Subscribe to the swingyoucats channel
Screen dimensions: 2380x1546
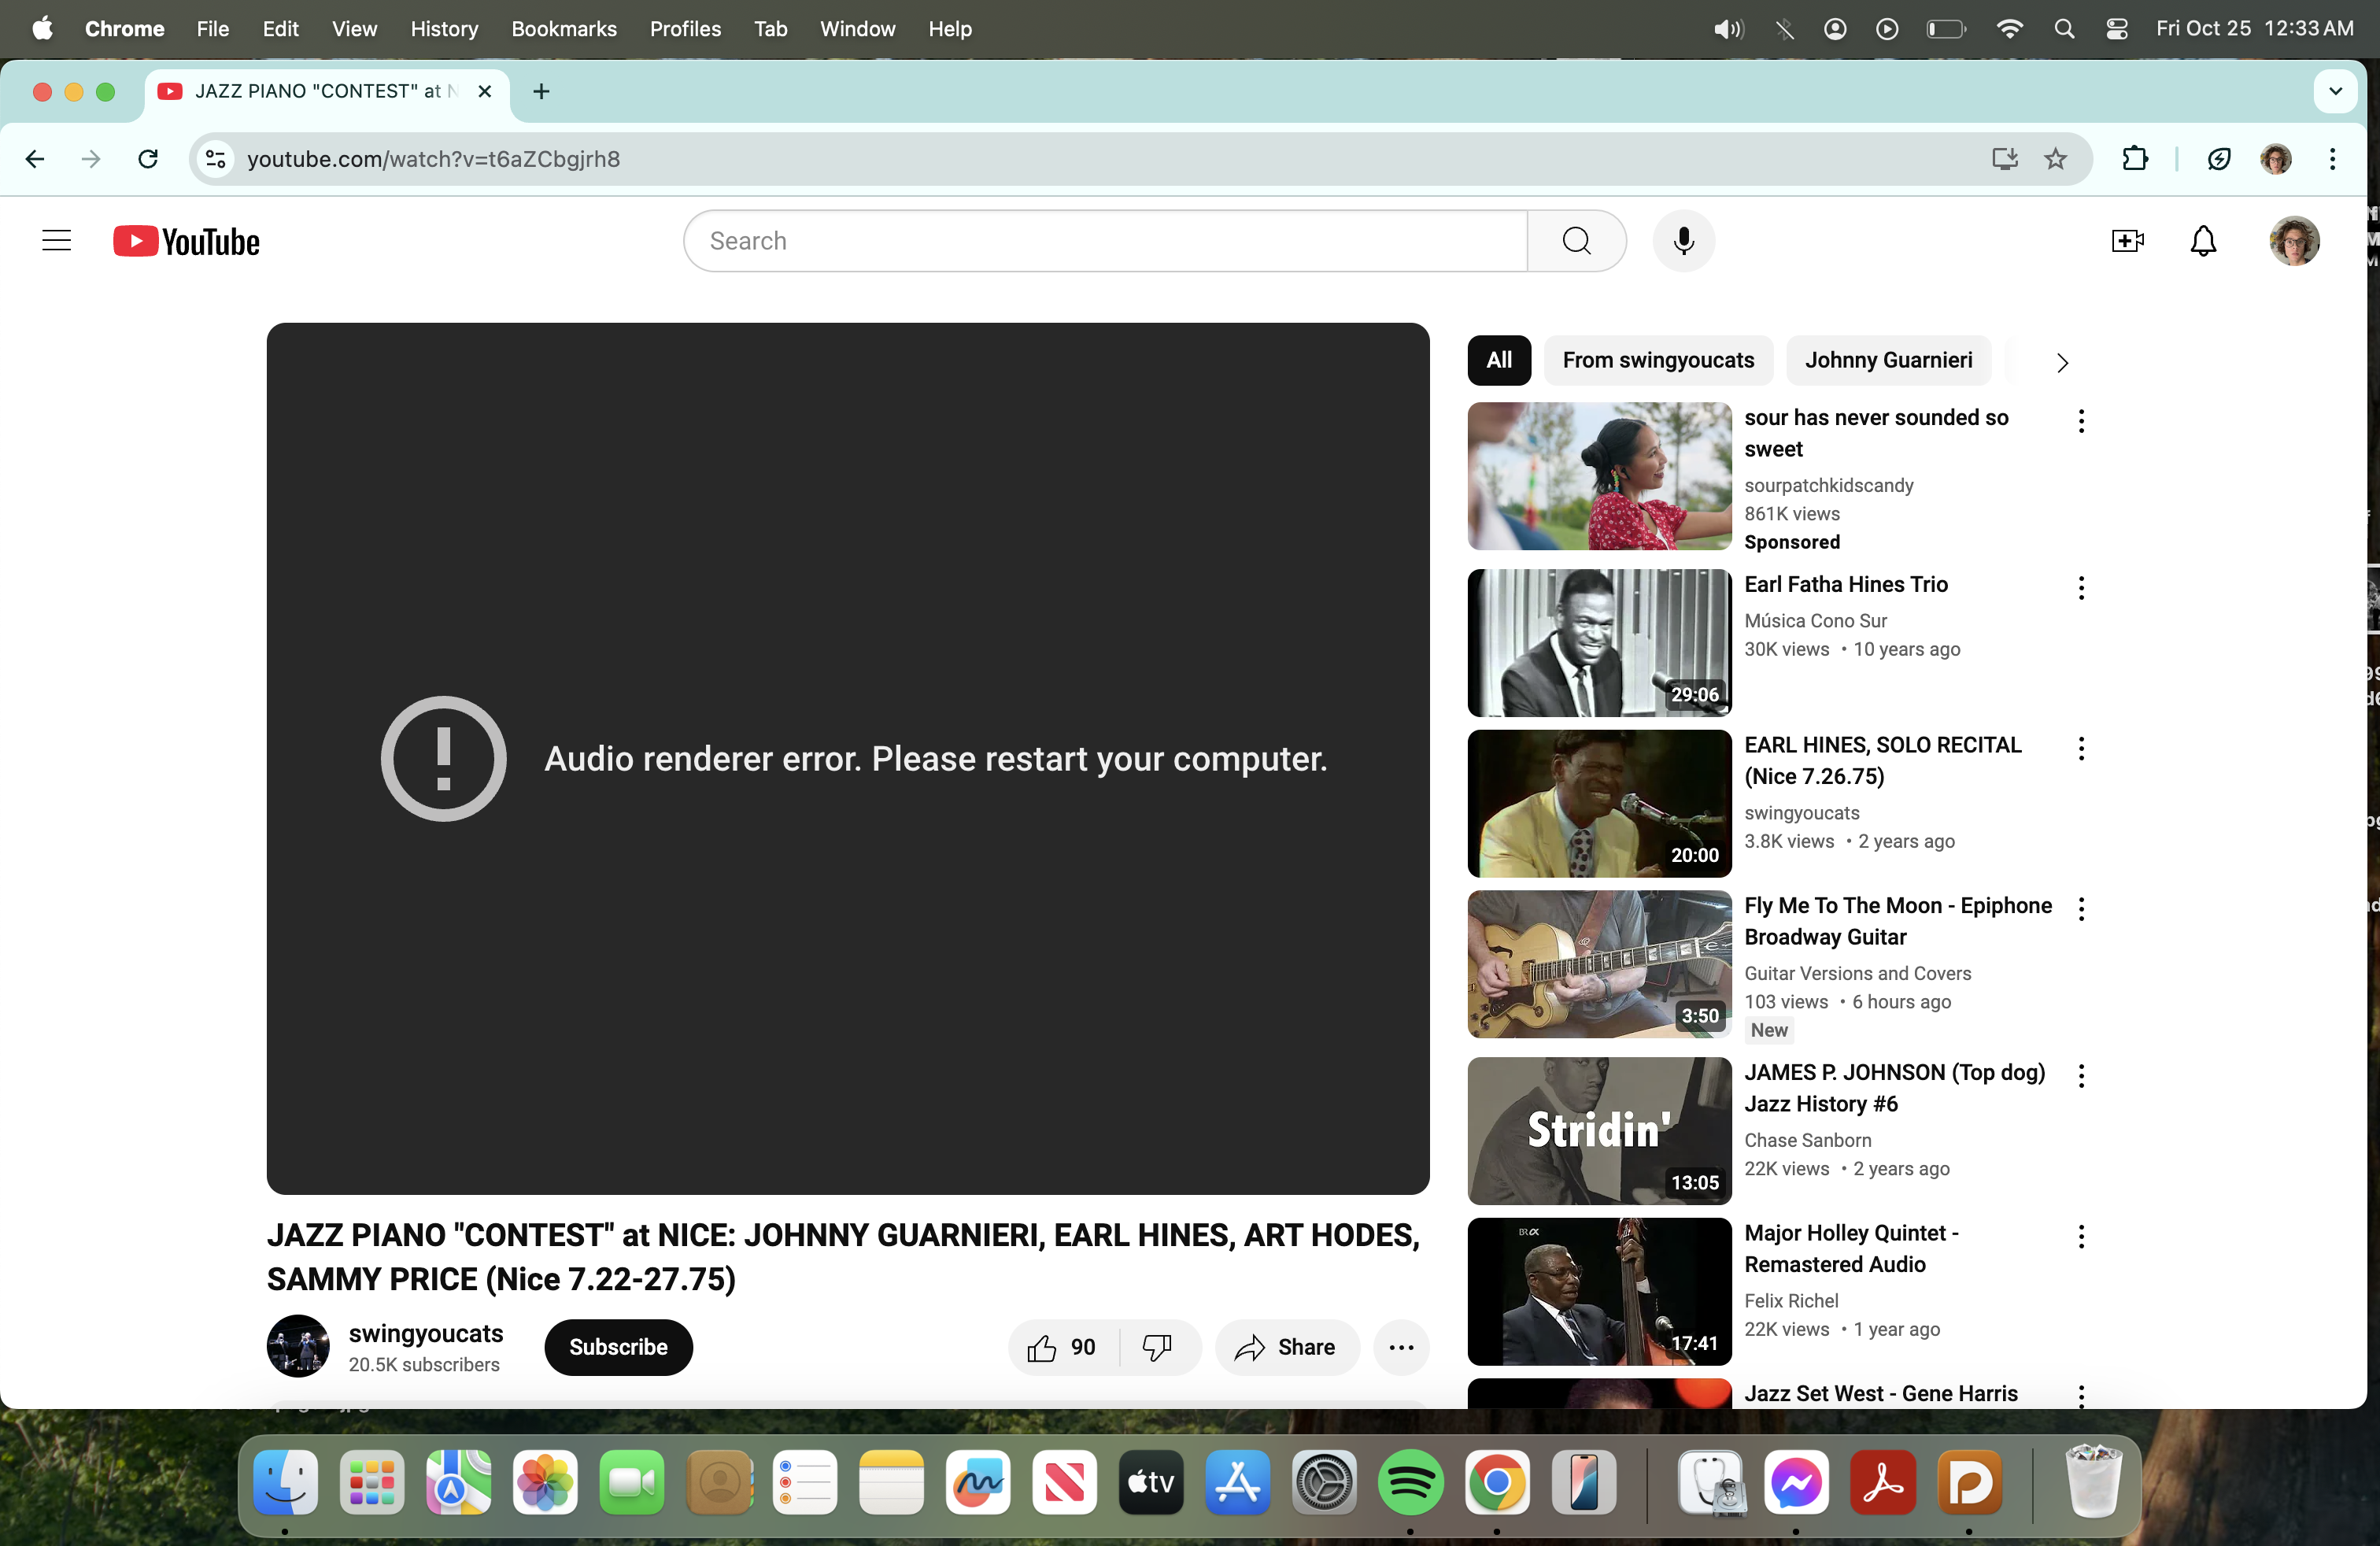[x=617, y=1347]
